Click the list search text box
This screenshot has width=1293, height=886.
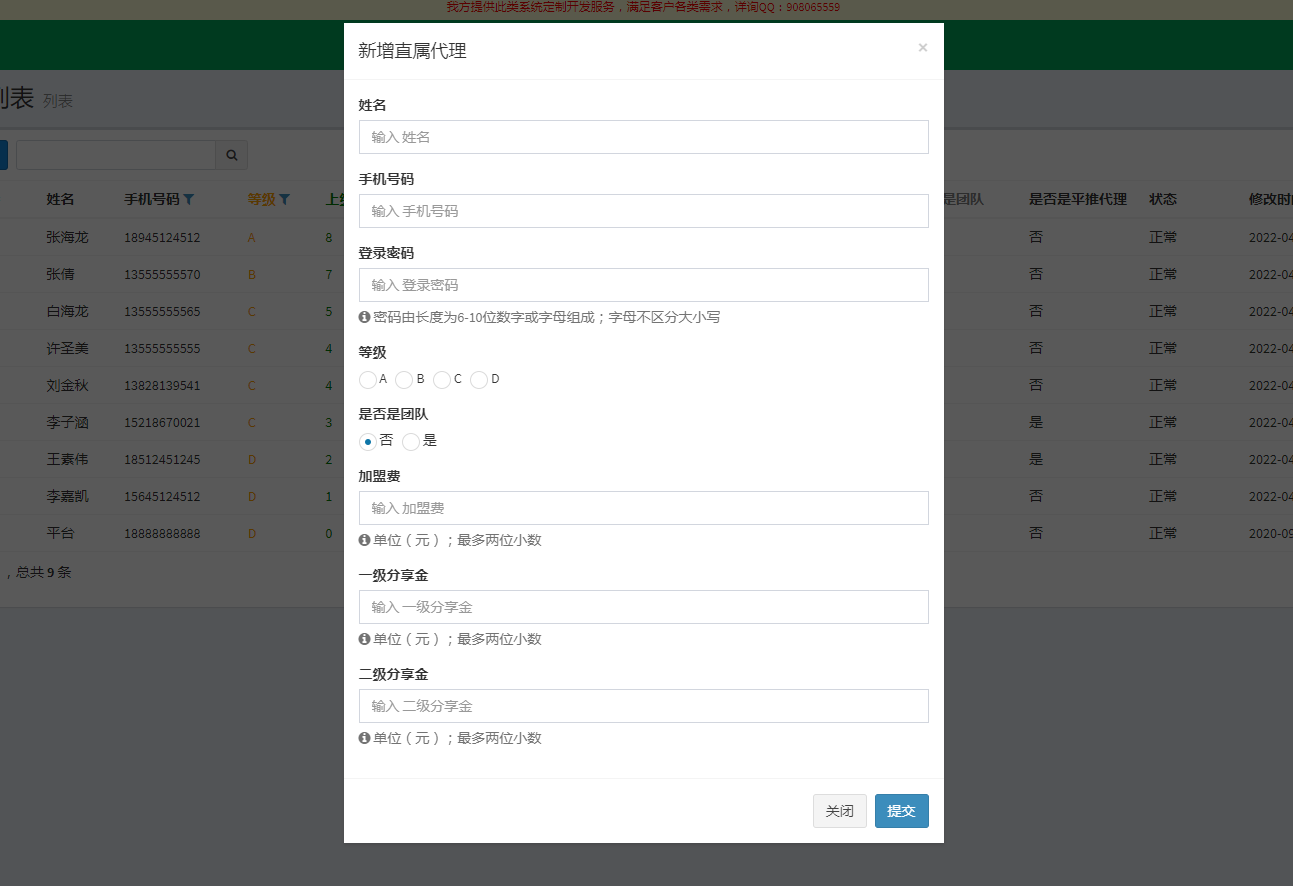click(x=115, y=155)
